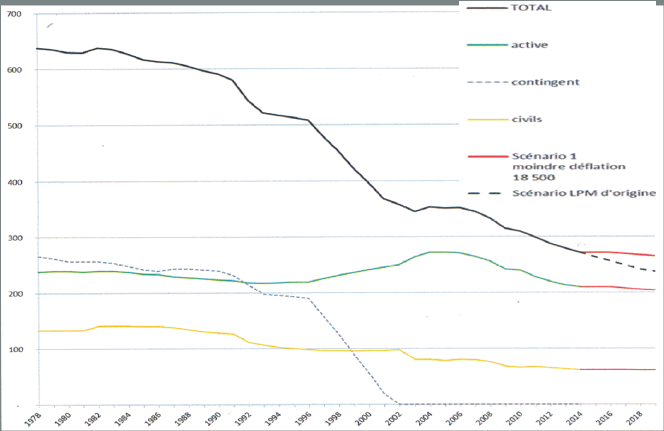664x431 pixels.
Task: Click x-axis year label 2012
Action: 544,418
